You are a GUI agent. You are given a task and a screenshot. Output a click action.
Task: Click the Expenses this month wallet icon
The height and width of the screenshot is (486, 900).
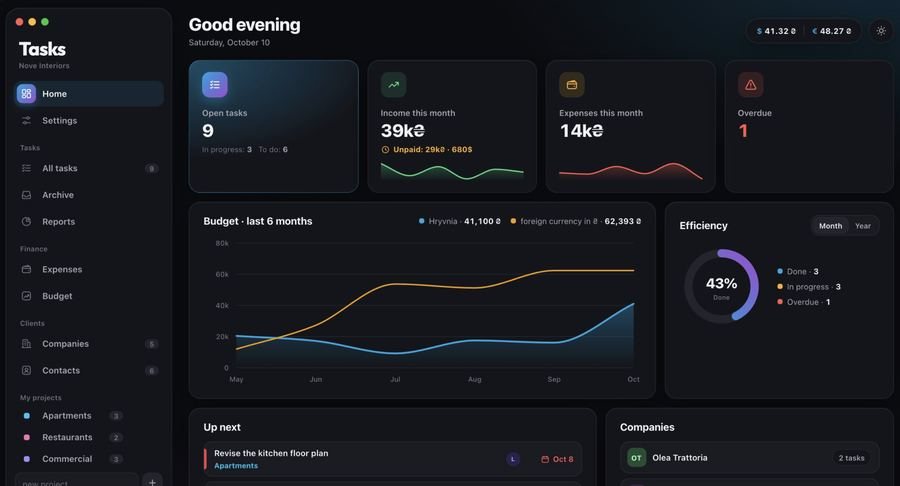pos(572,85)
